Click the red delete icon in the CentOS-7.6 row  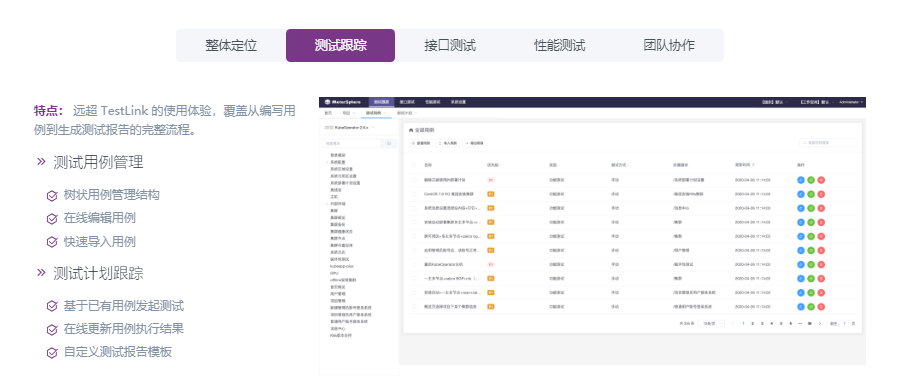(821, 194)
